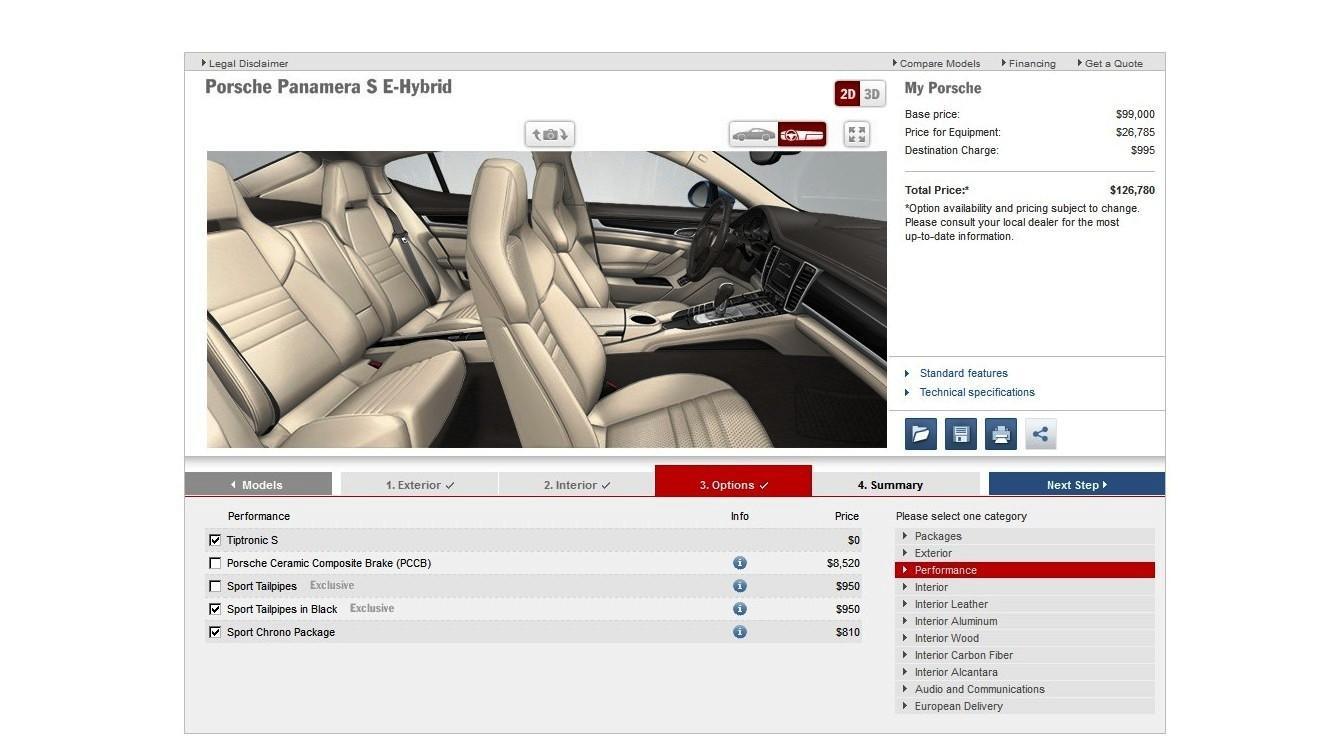Click the Porsche Panamera S E-Hybrid title

tap(328, 87)
